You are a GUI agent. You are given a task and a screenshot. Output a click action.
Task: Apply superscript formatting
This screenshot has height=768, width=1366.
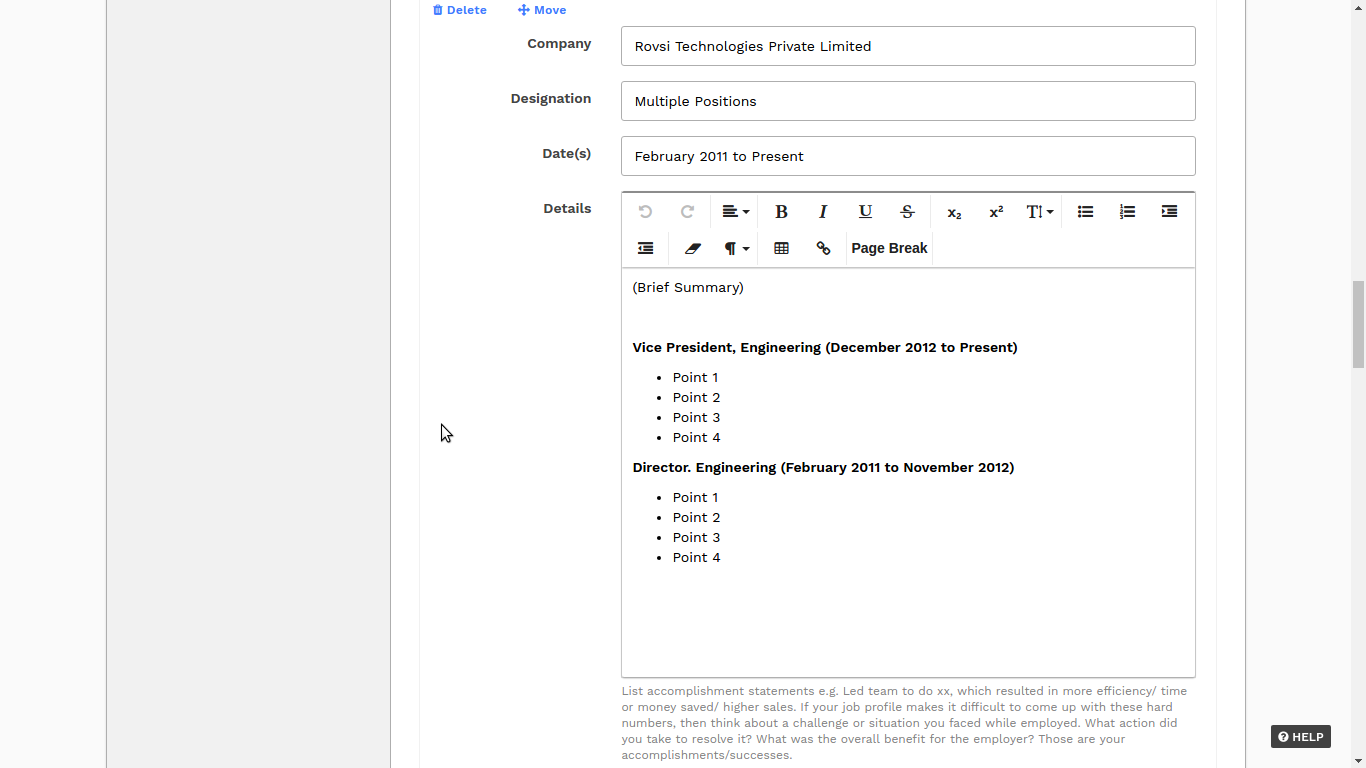996,212
